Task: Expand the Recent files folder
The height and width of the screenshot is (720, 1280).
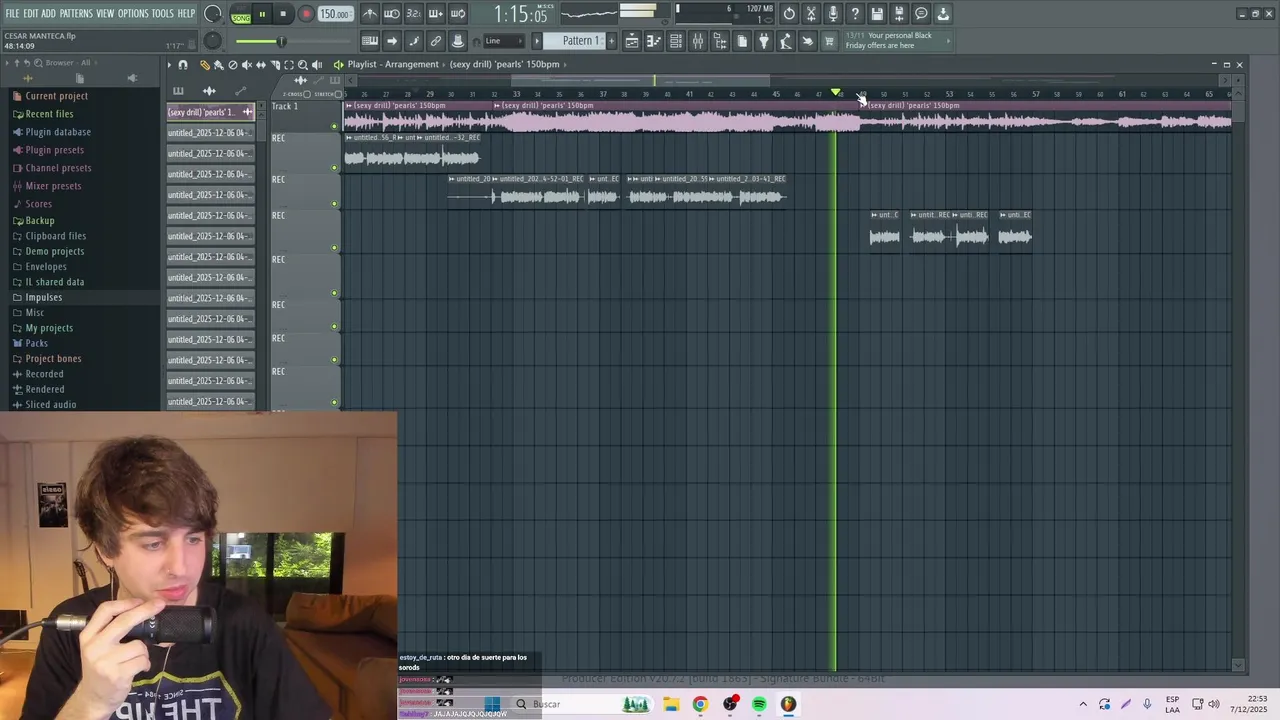Action: (49, 114)
